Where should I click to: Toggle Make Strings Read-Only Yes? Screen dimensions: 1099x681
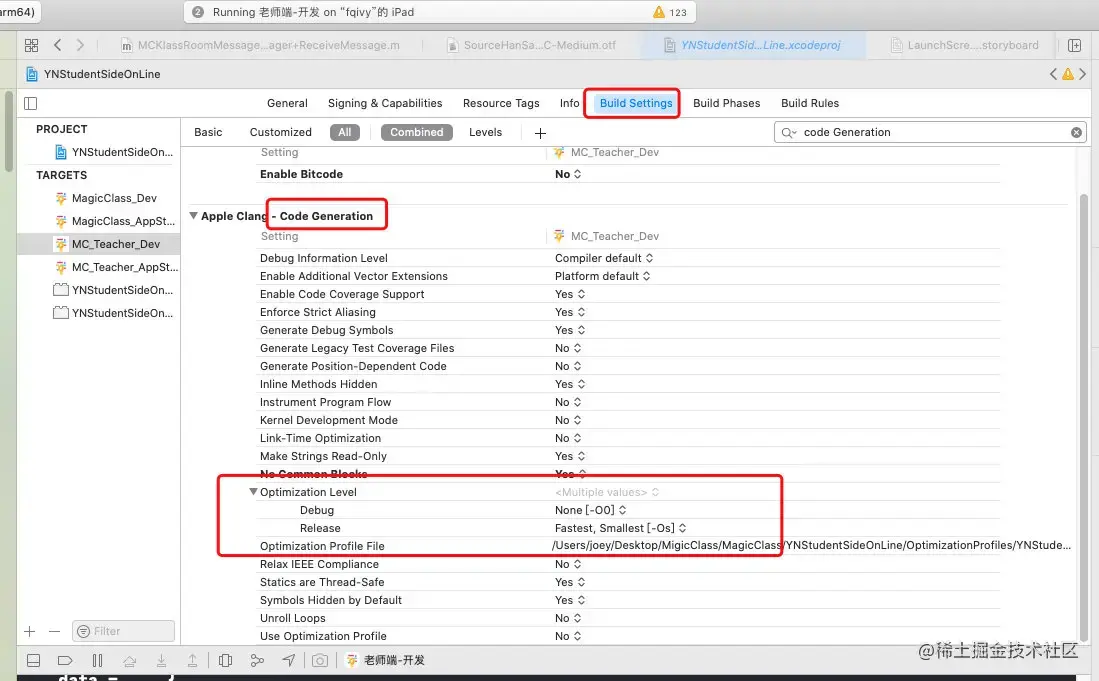pos(570,456)
